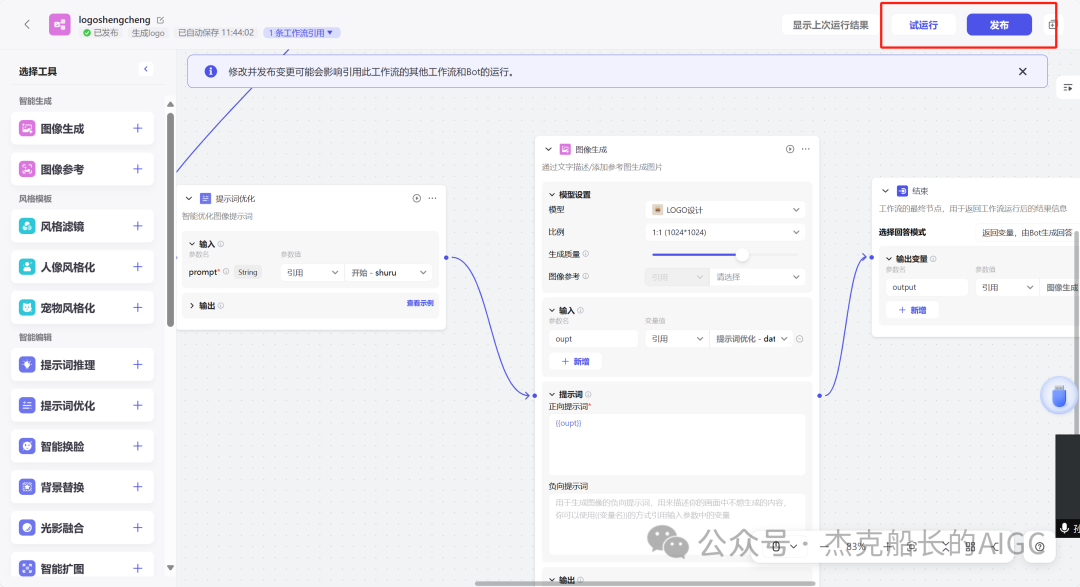The image size is (1080, 587).
Task: Click the pink logoshengcheng workflow icon
Action: 60,25
